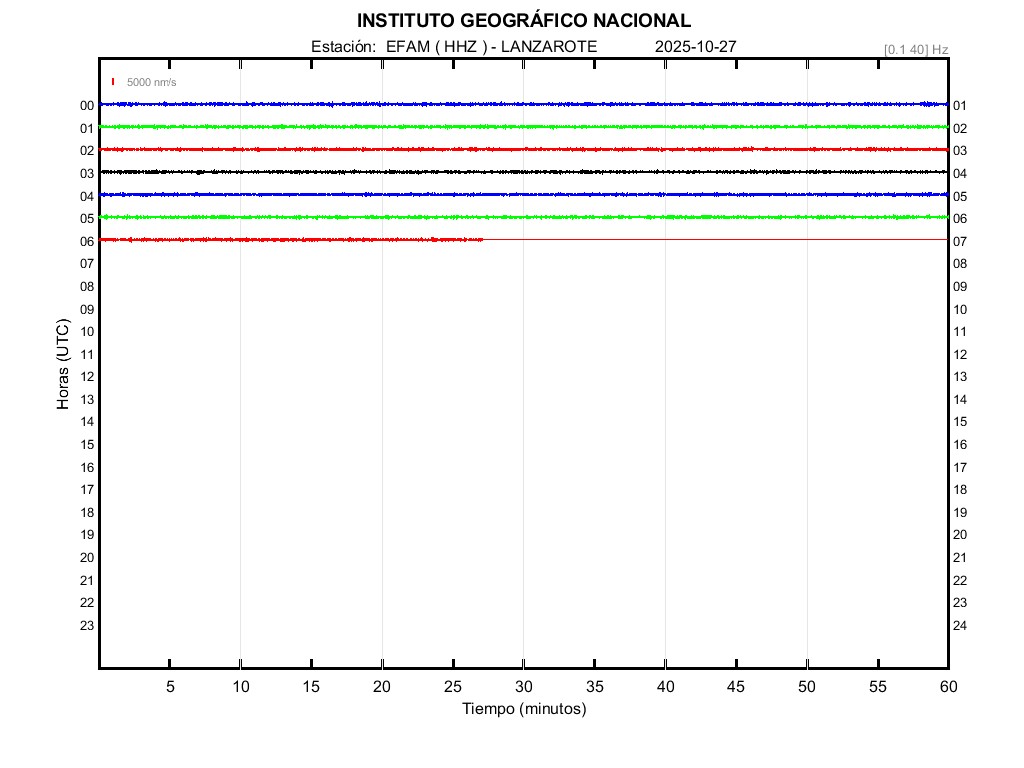Select the 60-minute tick label on the time axis
The image size is (1024, 768).
point(947,687)
